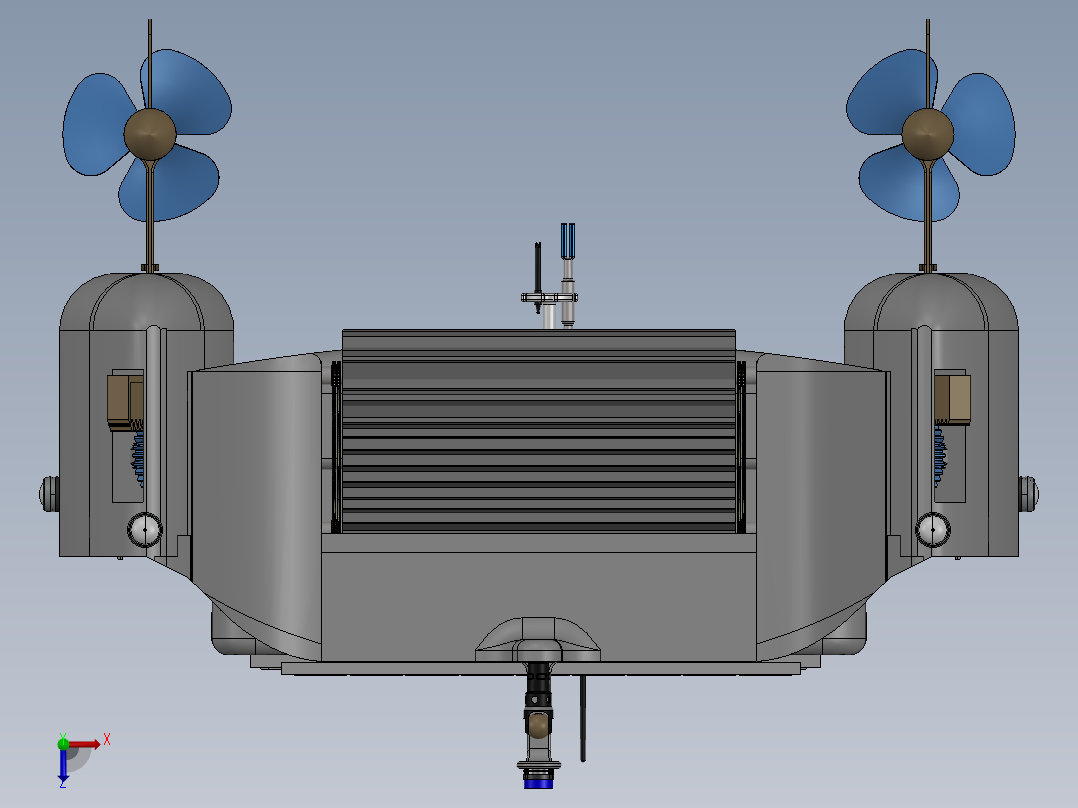Select the left propeller's brown hub
This screenshot has height=808, width=1078.
pos(150,134)
